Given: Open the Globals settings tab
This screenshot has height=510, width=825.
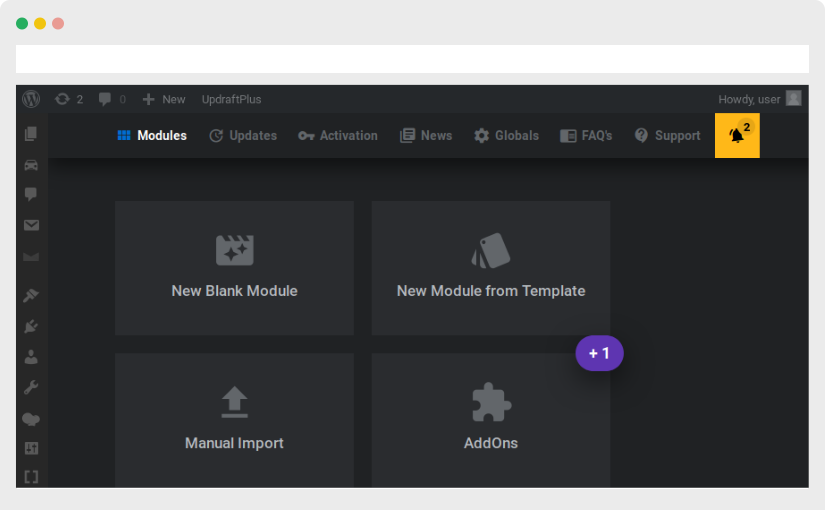Looking at the screenshot, I should (x=506, y=135).
